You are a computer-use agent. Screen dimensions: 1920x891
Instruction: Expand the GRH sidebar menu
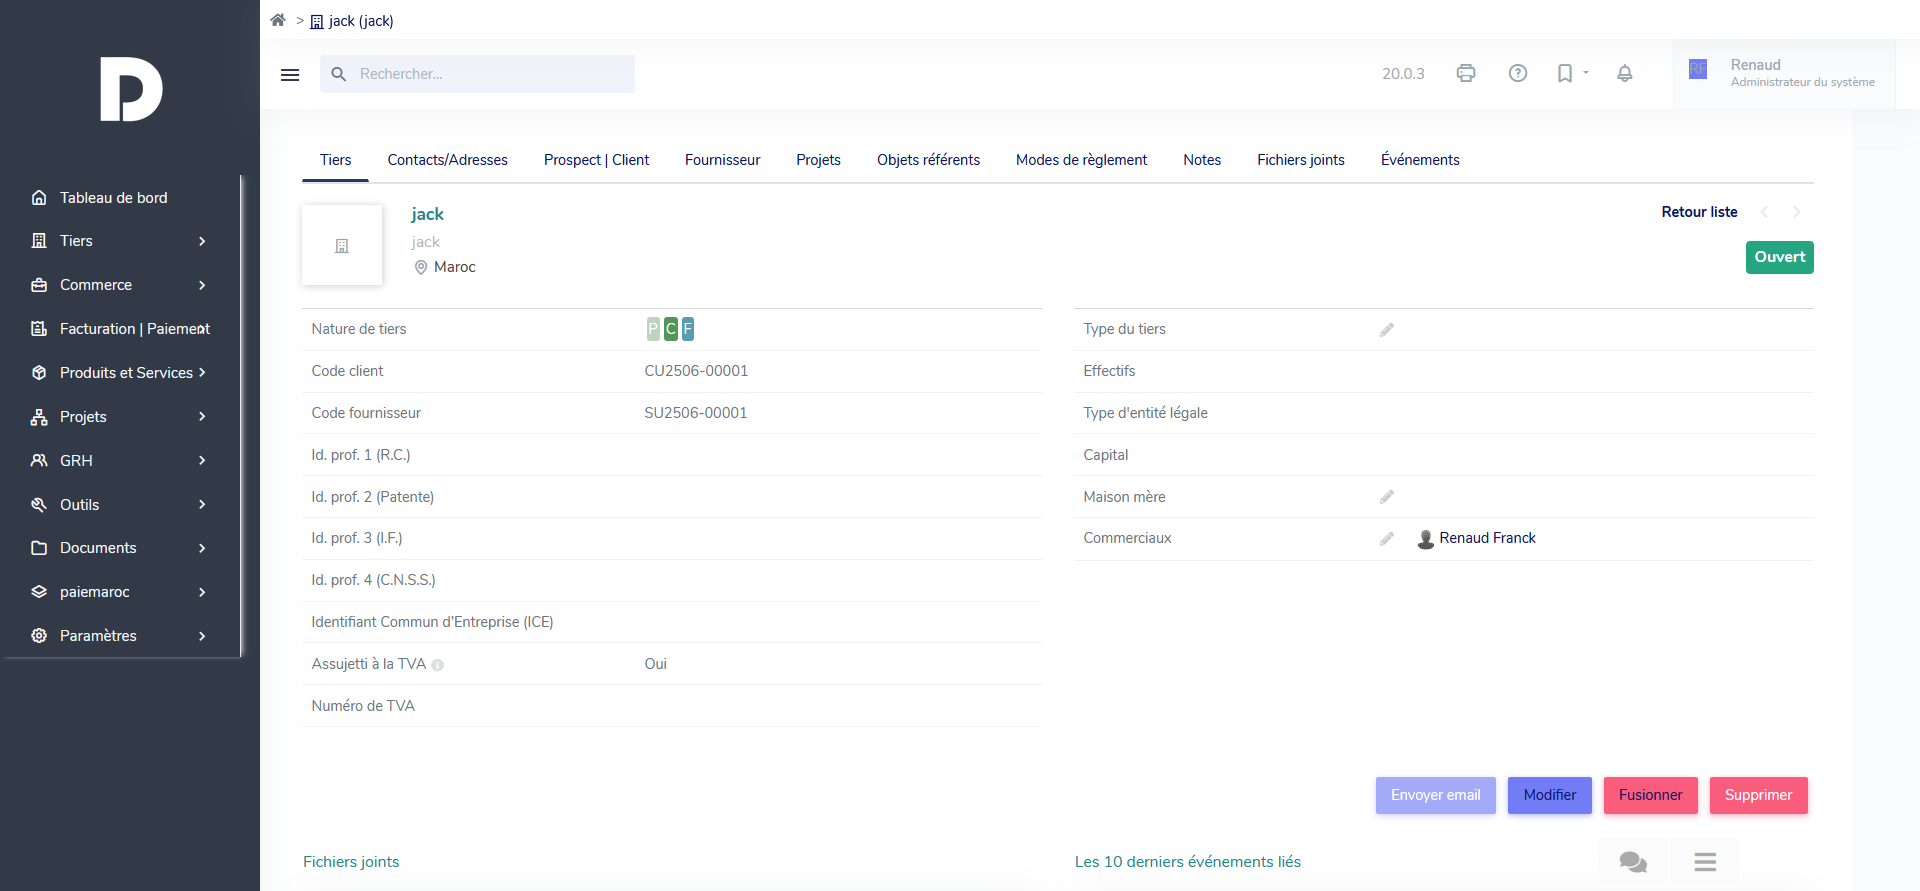(x=119, y=461)
